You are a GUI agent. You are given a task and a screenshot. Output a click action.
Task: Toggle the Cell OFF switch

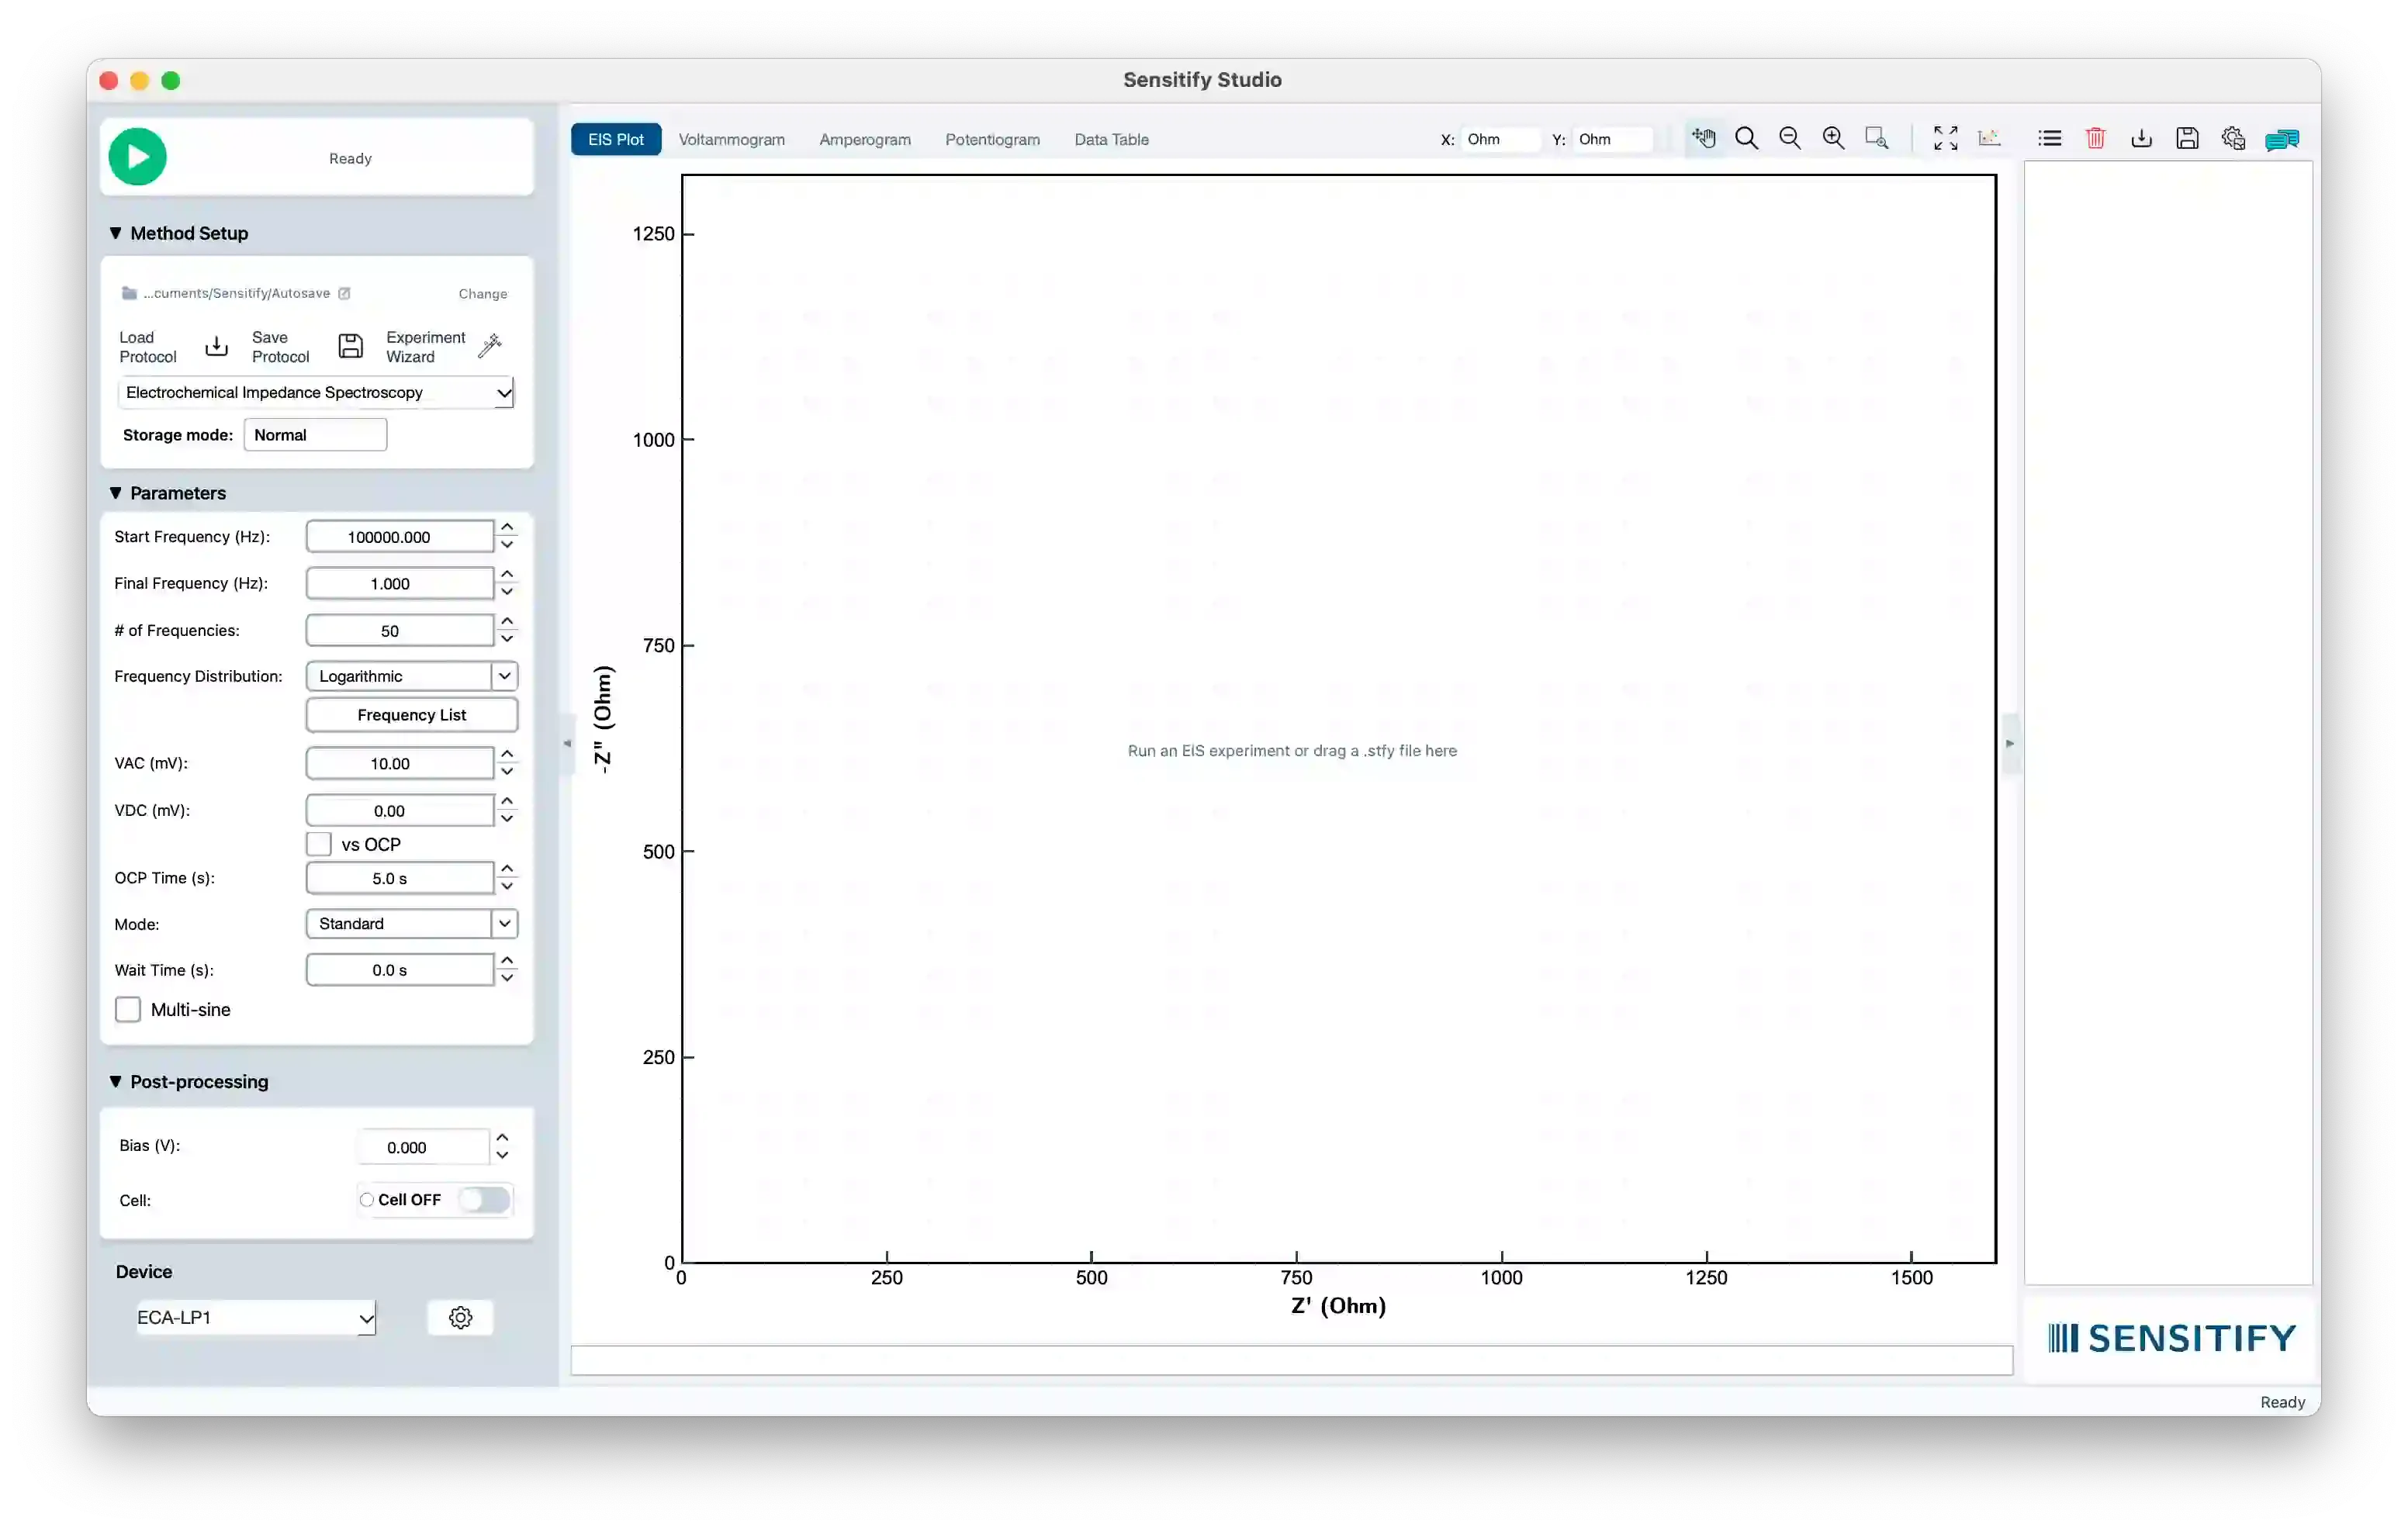(485, 1200)
